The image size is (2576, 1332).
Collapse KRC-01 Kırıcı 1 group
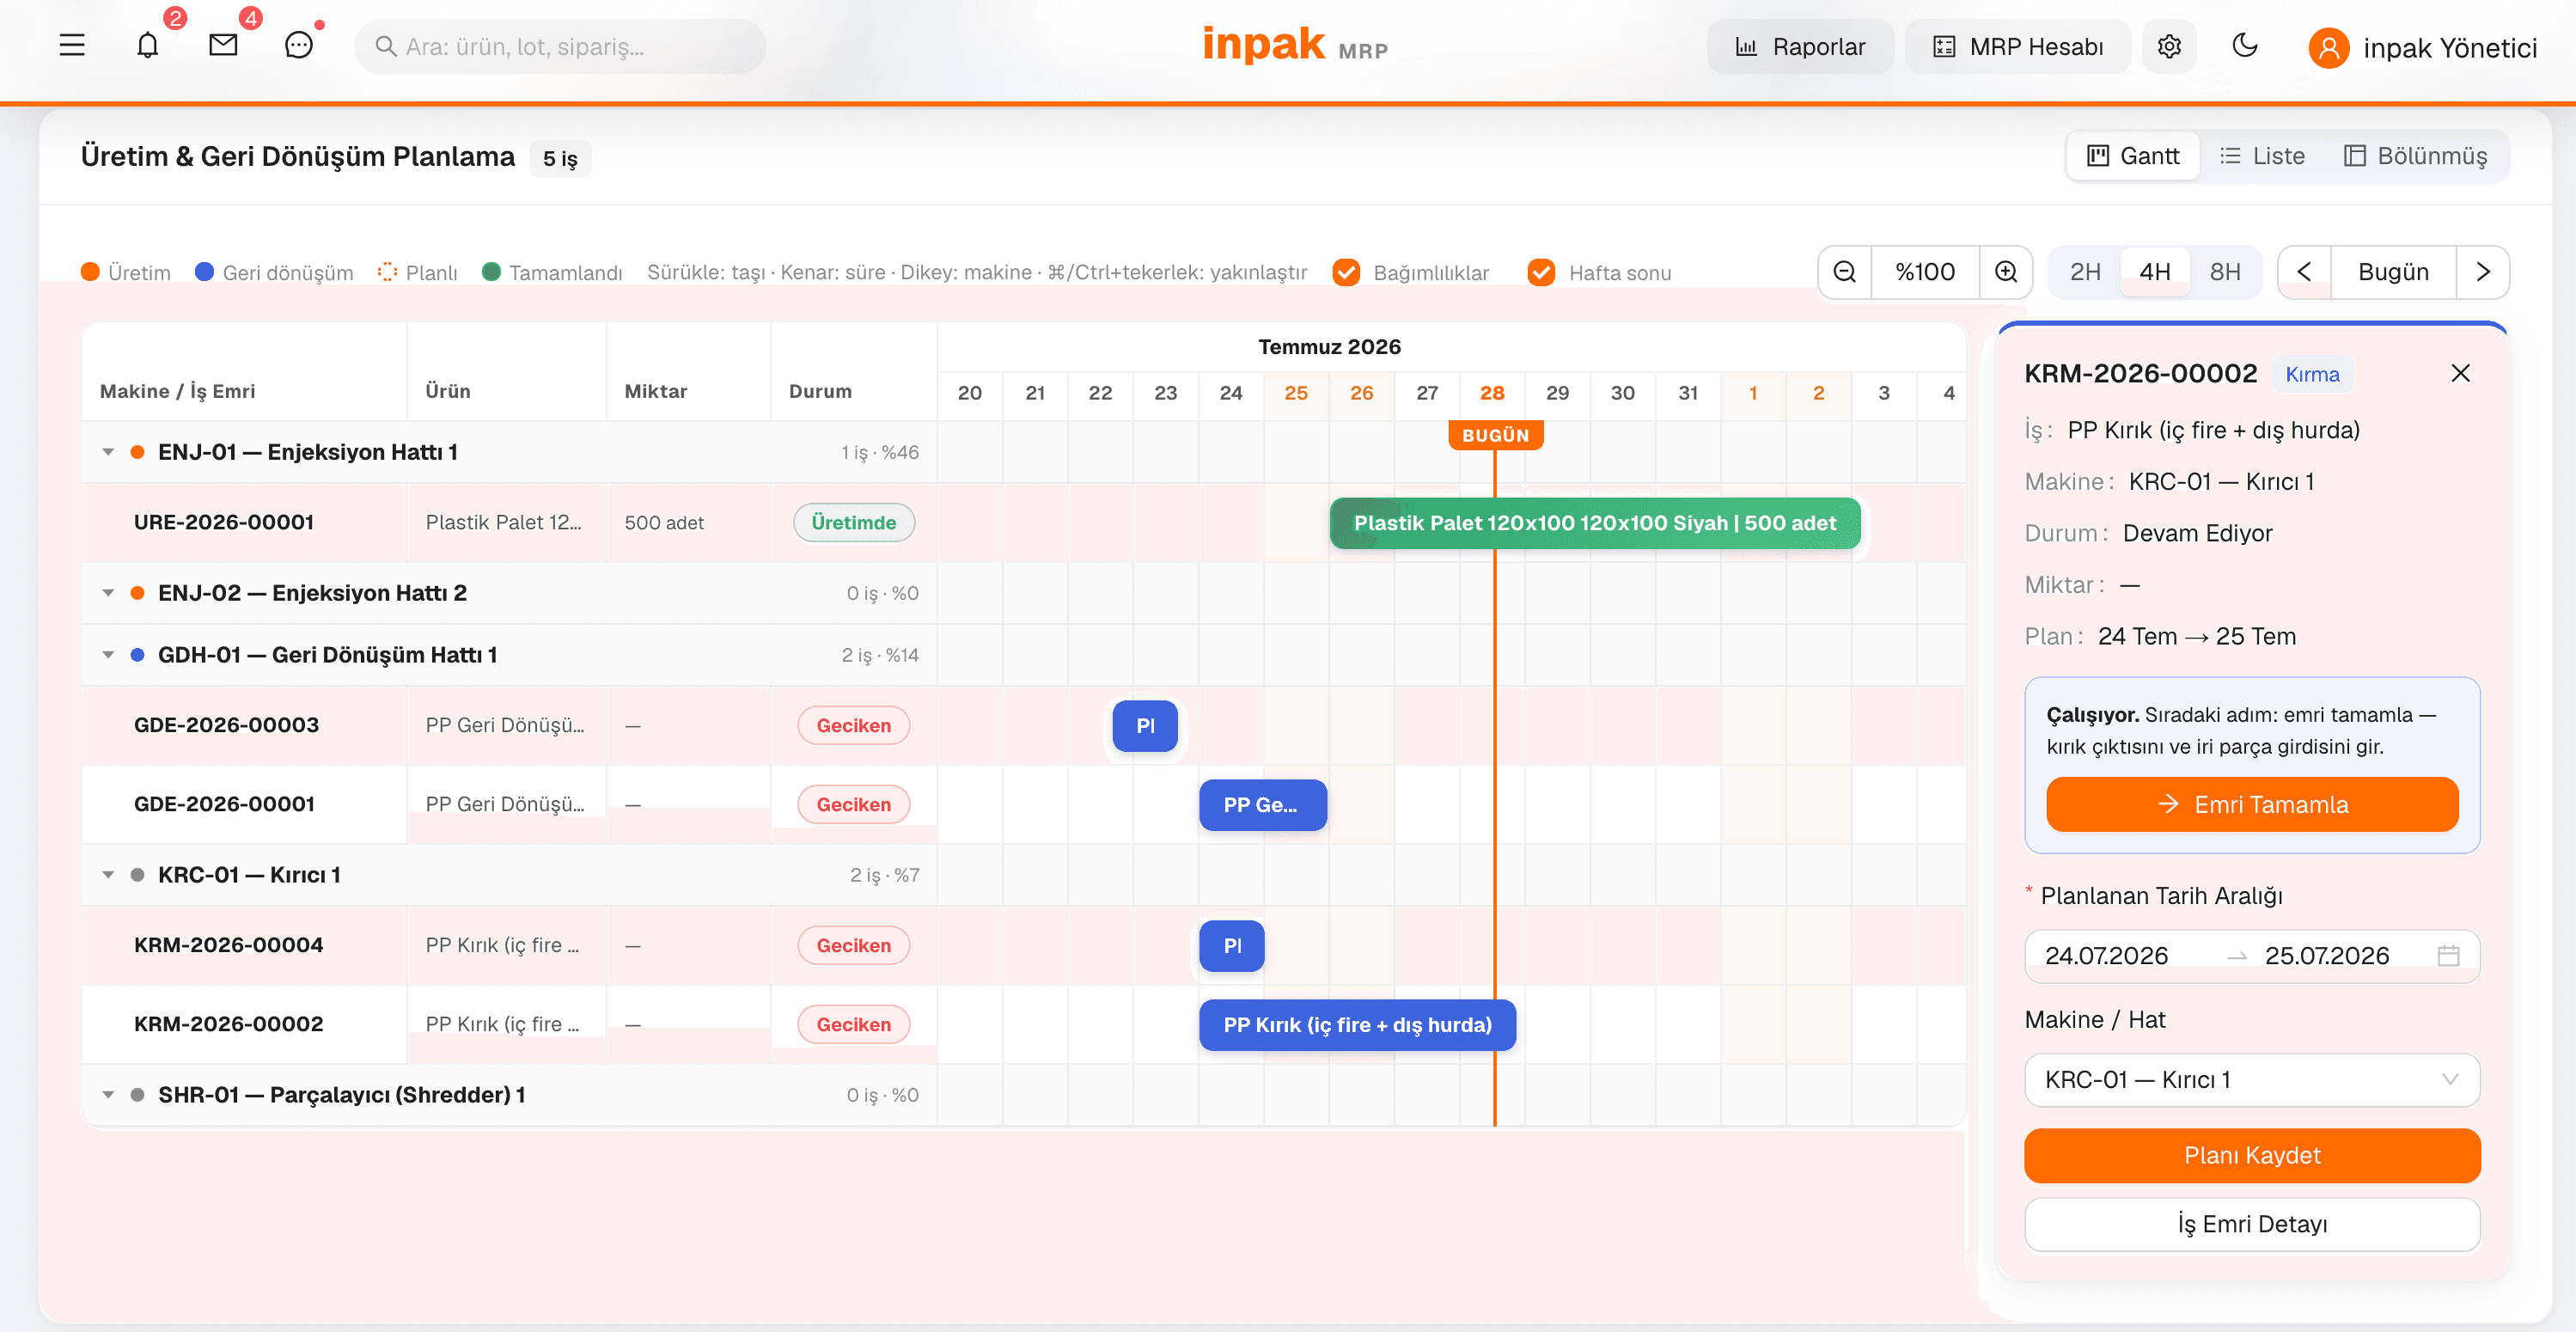[108, 875]
